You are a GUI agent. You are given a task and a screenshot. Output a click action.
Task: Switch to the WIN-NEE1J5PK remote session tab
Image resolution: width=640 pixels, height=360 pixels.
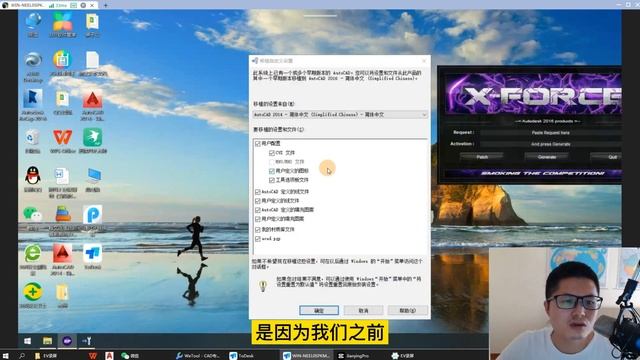click(48, 5)
